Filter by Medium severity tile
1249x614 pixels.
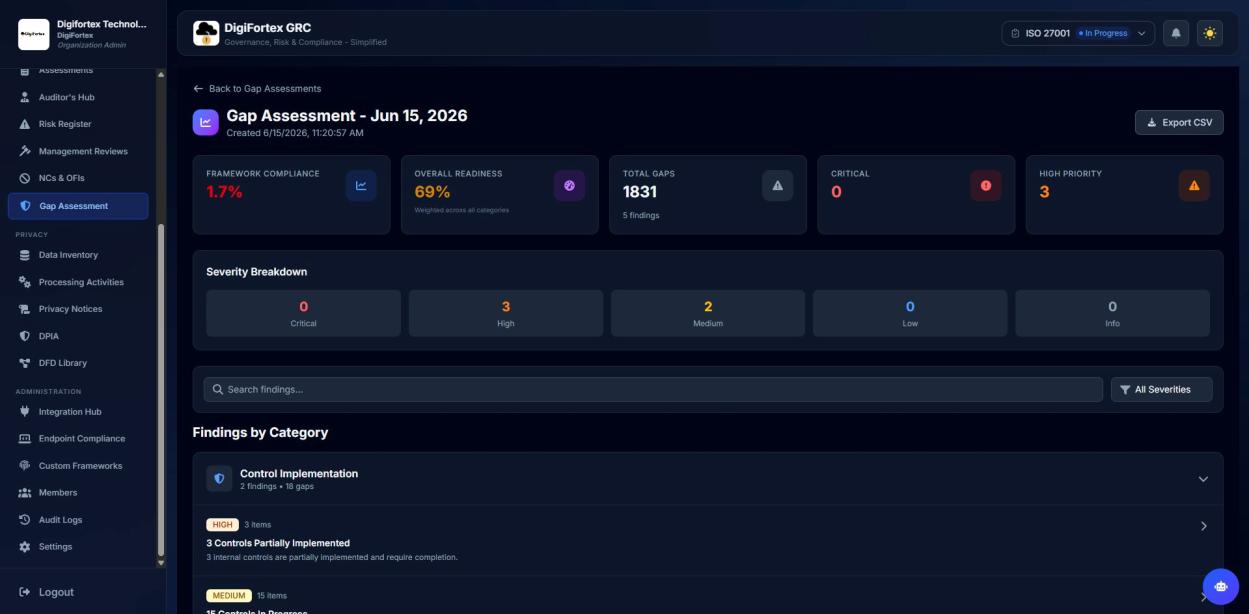coord(708,313)
